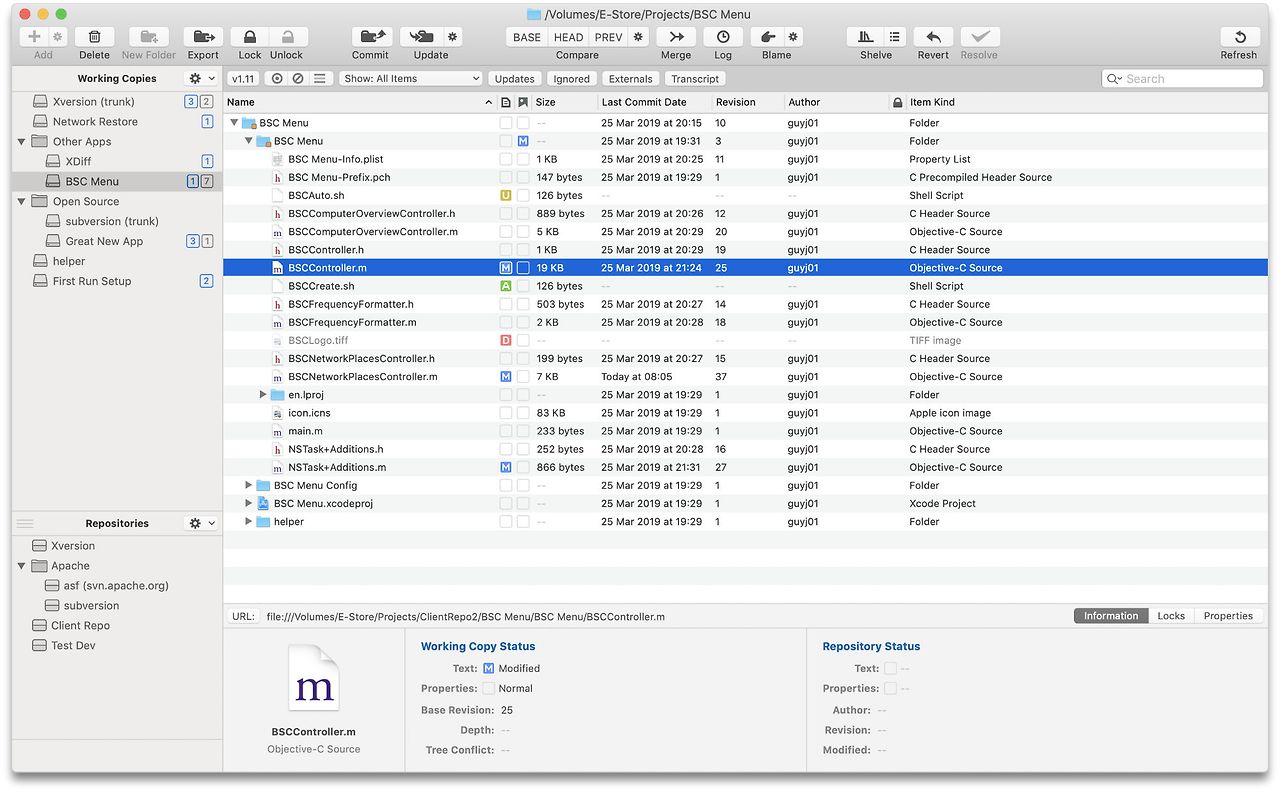Toggle text status box for icon.icns

pos(506,413)
